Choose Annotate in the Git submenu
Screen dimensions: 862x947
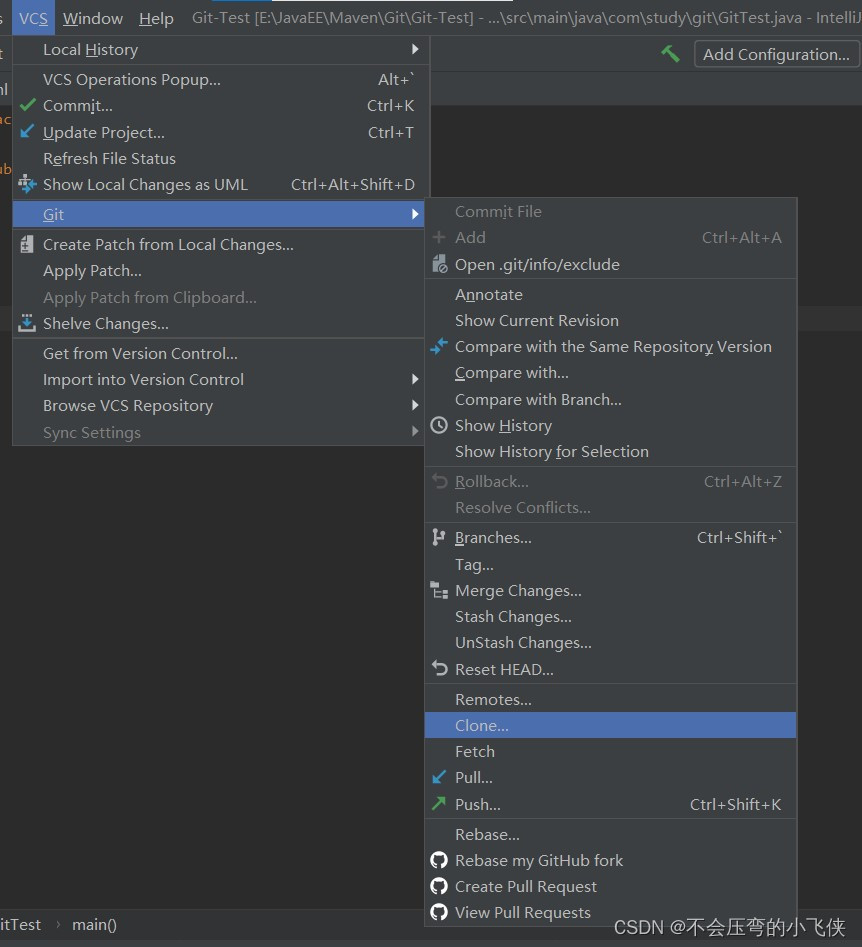(x=610, y=294)
